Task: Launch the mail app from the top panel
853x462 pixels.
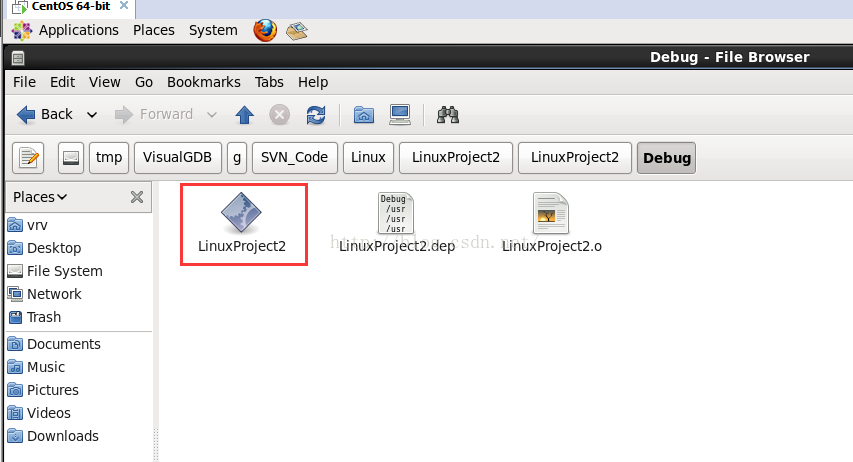Action: (x=297, y=31)
